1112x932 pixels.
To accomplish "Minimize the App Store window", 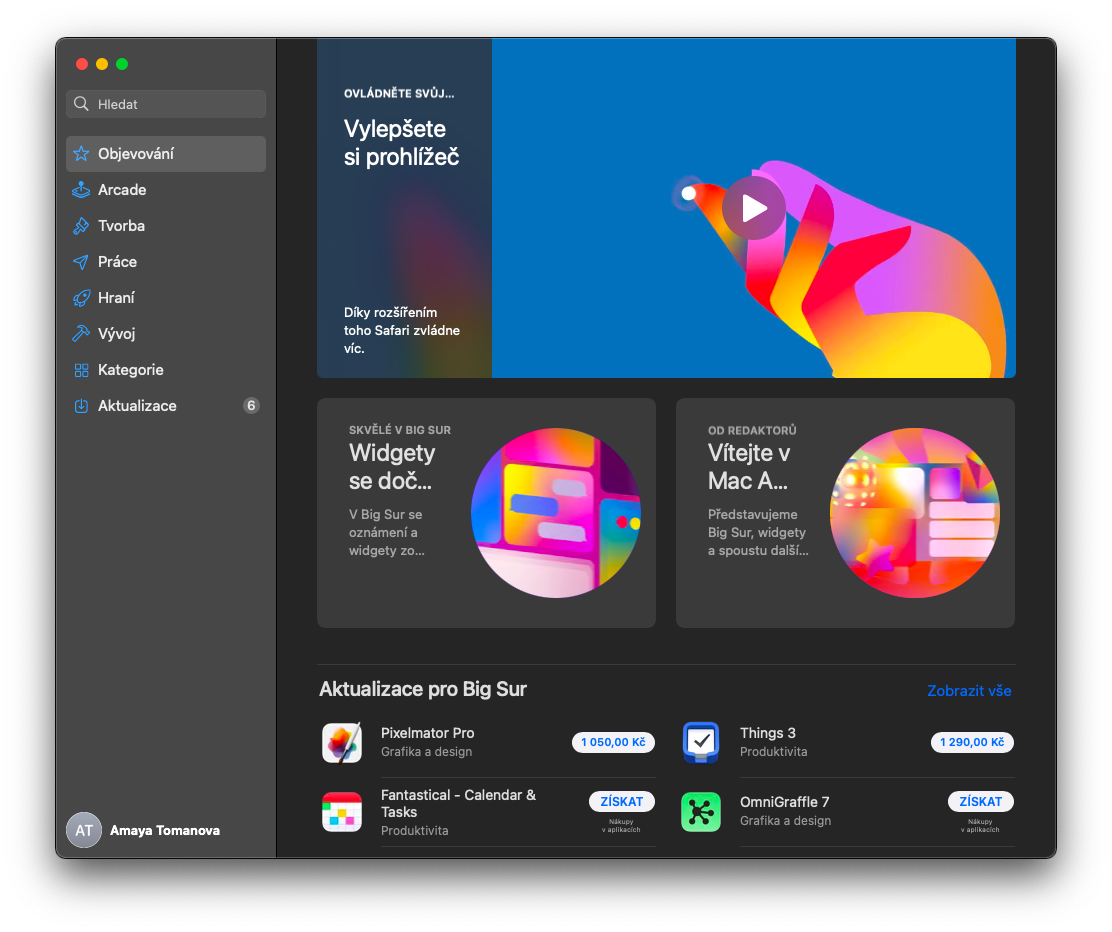I will [101, 64].
